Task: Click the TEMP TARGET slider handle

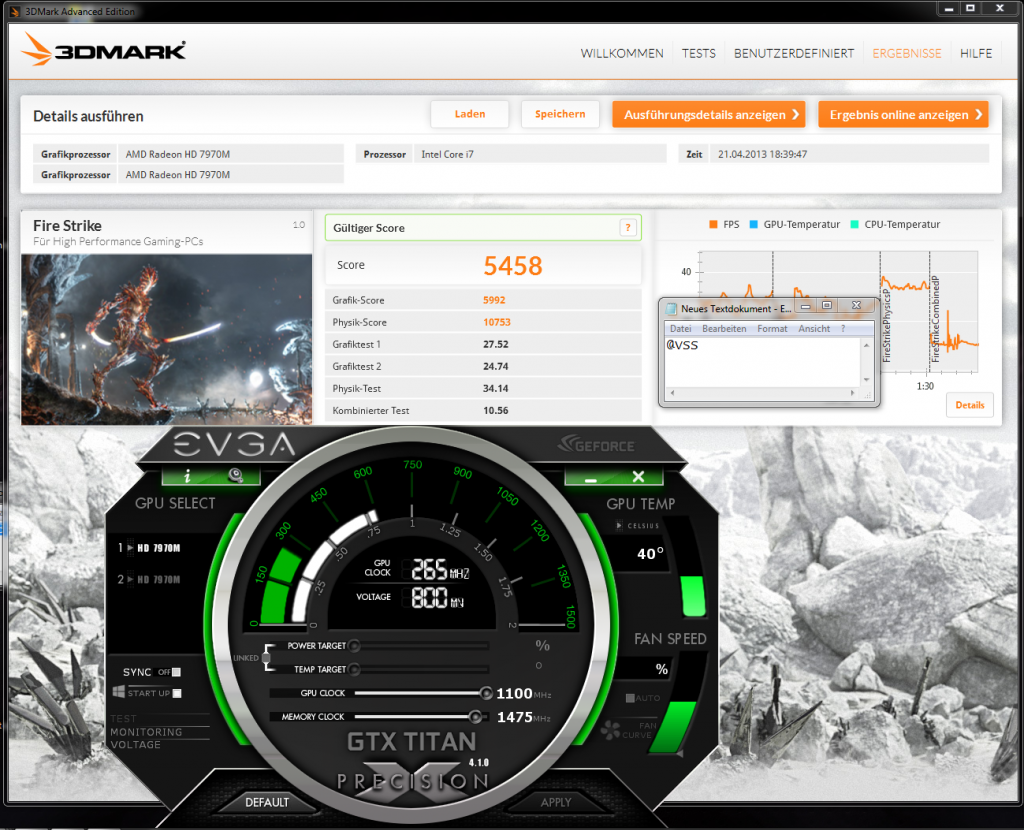Action: click(354, 669)
